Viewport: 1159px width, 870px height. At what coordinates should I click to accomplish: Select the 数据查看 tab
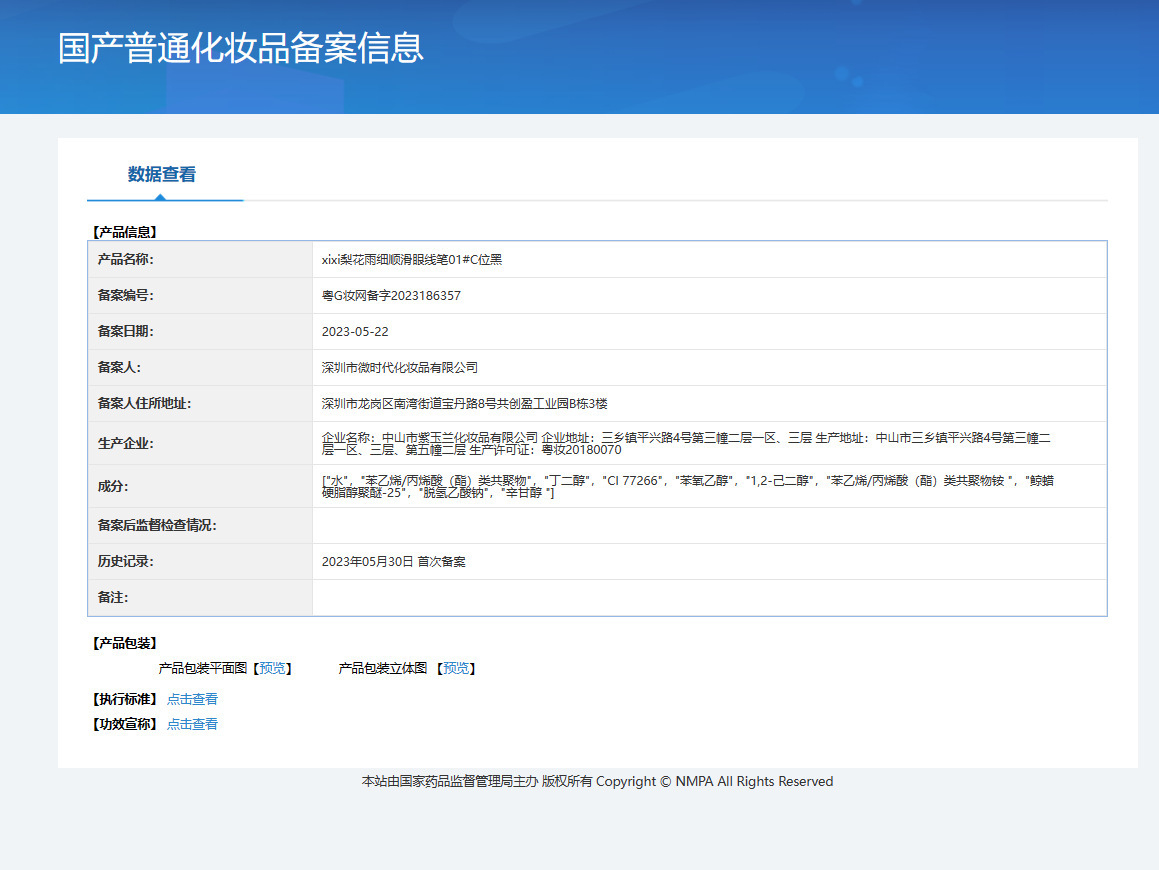tap(162, 174)
